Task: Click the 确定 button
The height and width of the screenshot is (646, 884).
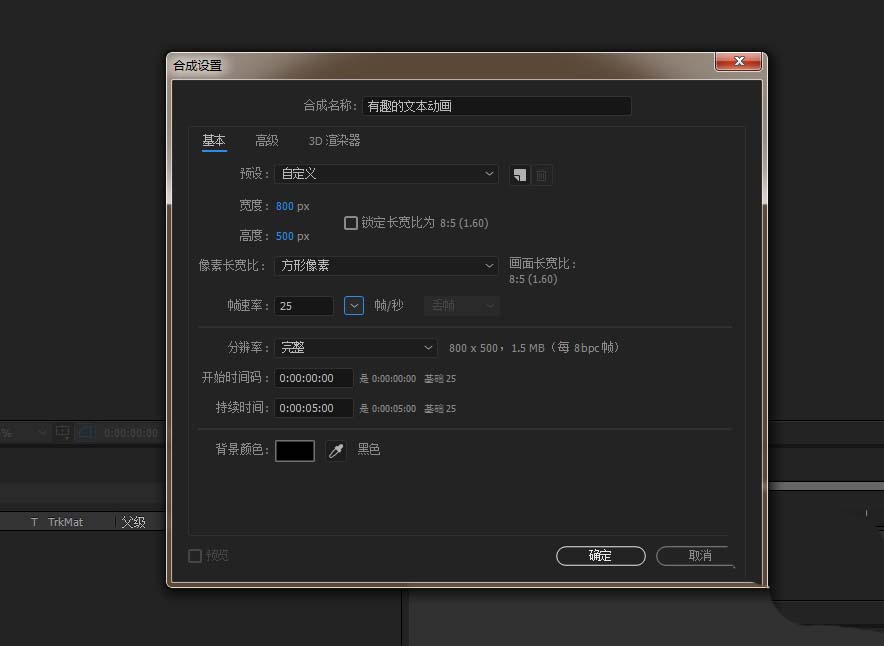Action: click(600, 556)
